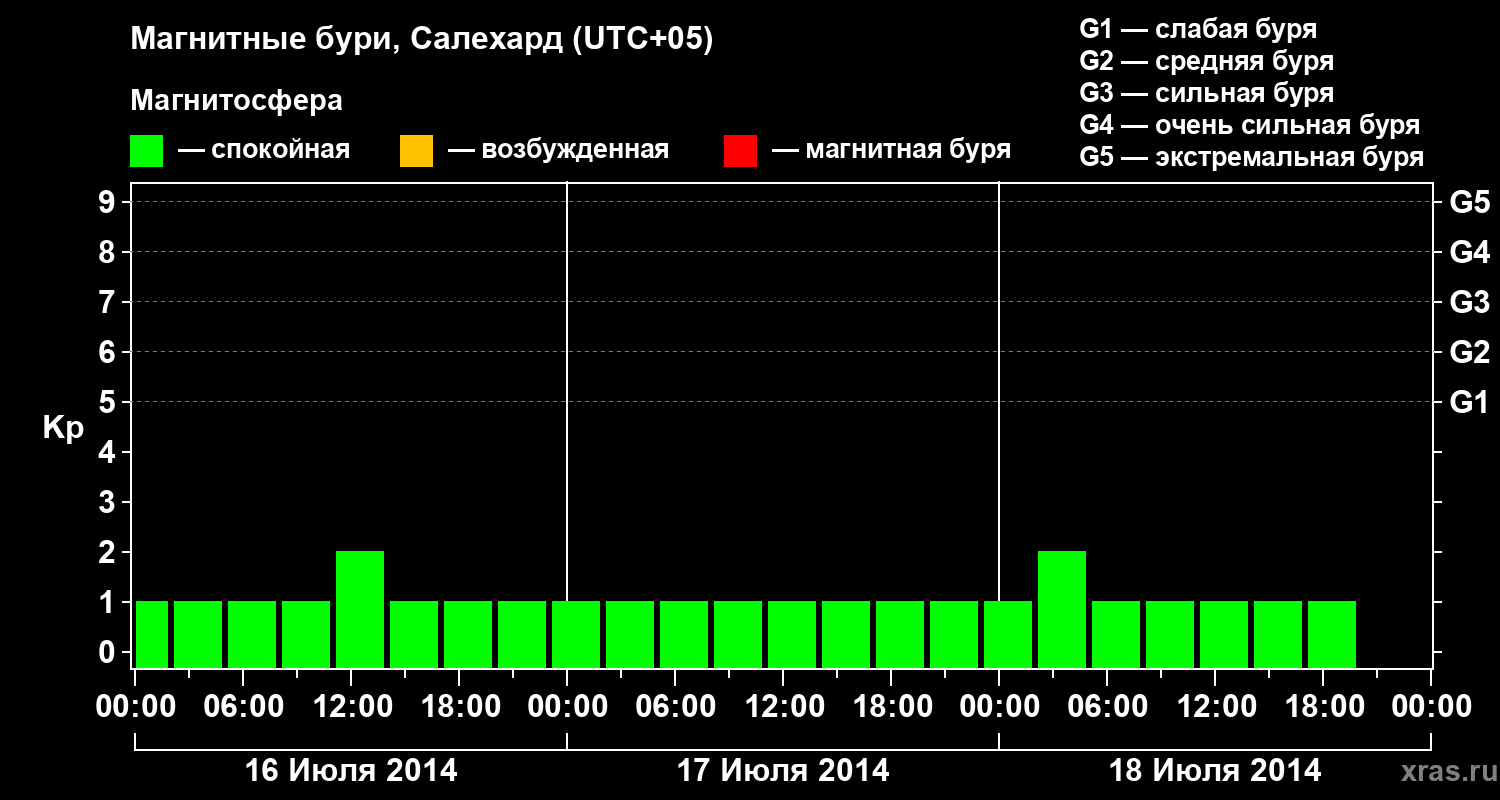Image resolution: width=1500 pixels, height=800 pixels.
Task: Click the '17 Июля 2014' date label
Action: (783, 771)
